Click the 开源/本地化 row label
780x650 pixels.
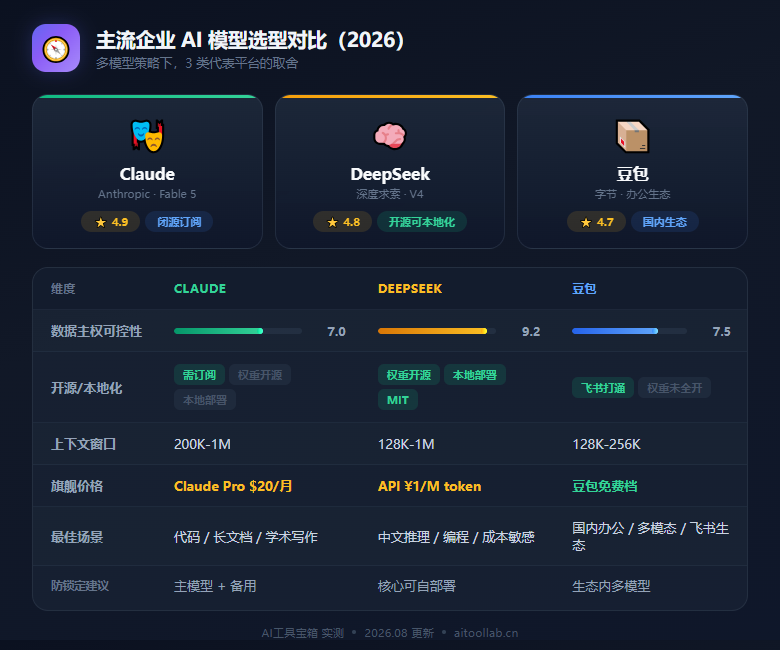coord(87,388)
